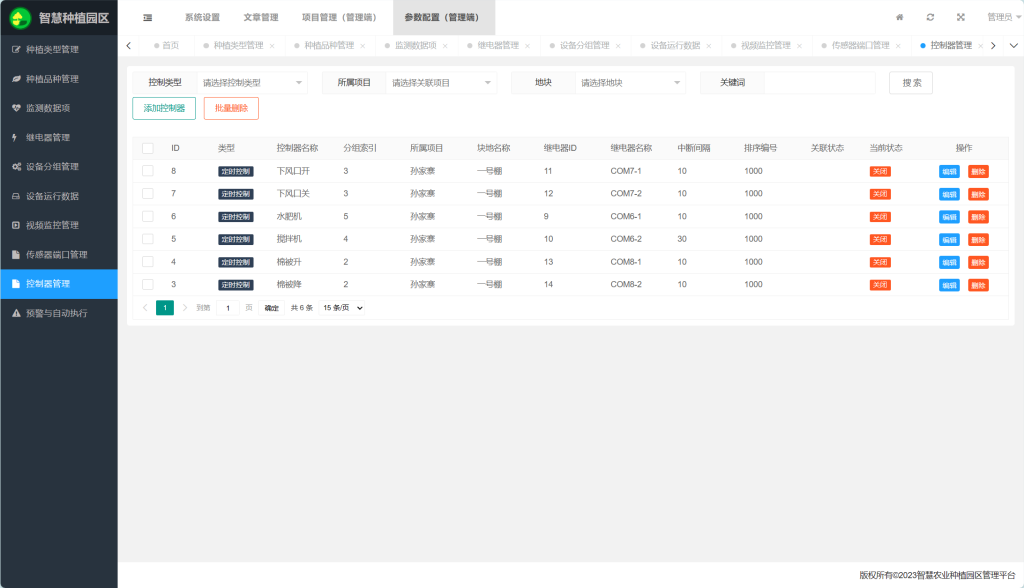Select the checkbox for row 搅拌机

tap(148, 239)
